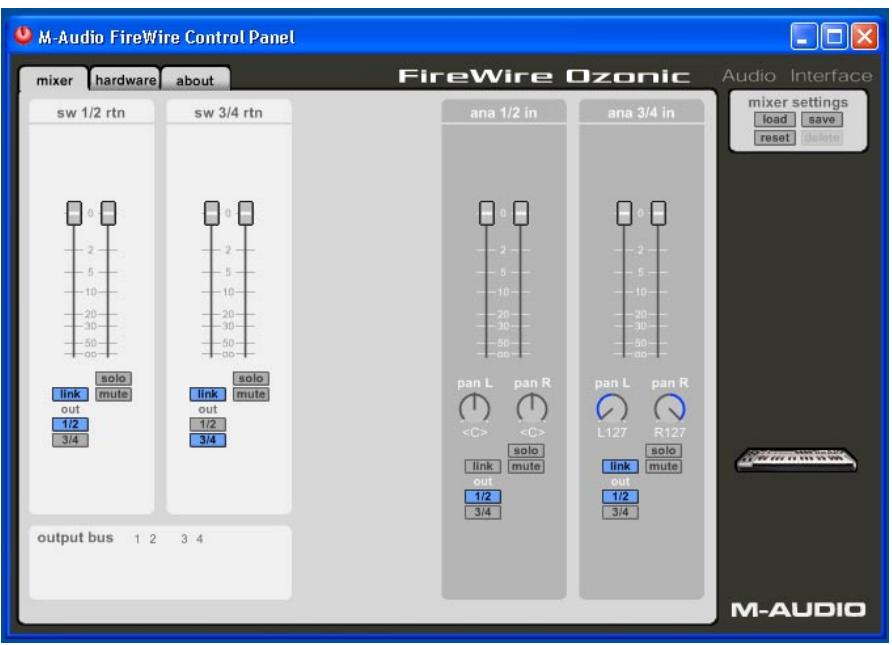Image resolution: width=892 pixels, height=645 pixels.
Task: Click the L127 pan value
Action: click(612, 432)
